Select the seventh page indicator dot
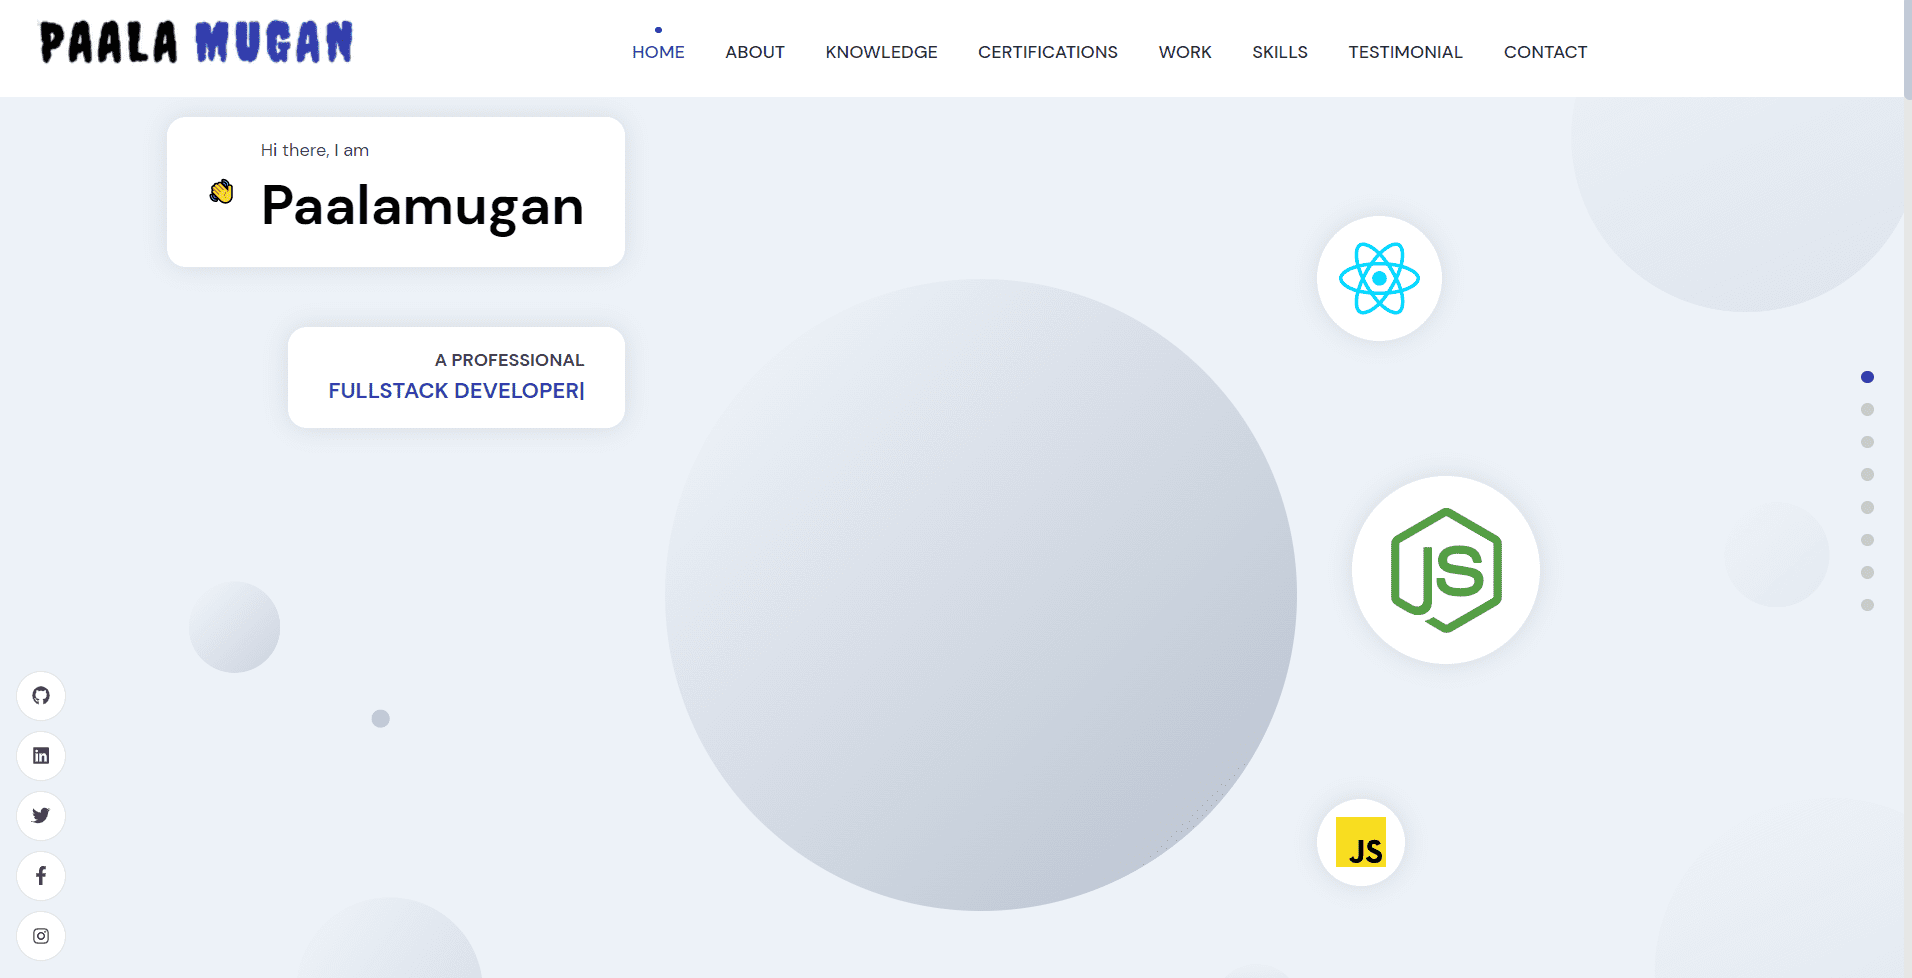This screenshot has width=1912, height=978. click(x=1867, y=573)
